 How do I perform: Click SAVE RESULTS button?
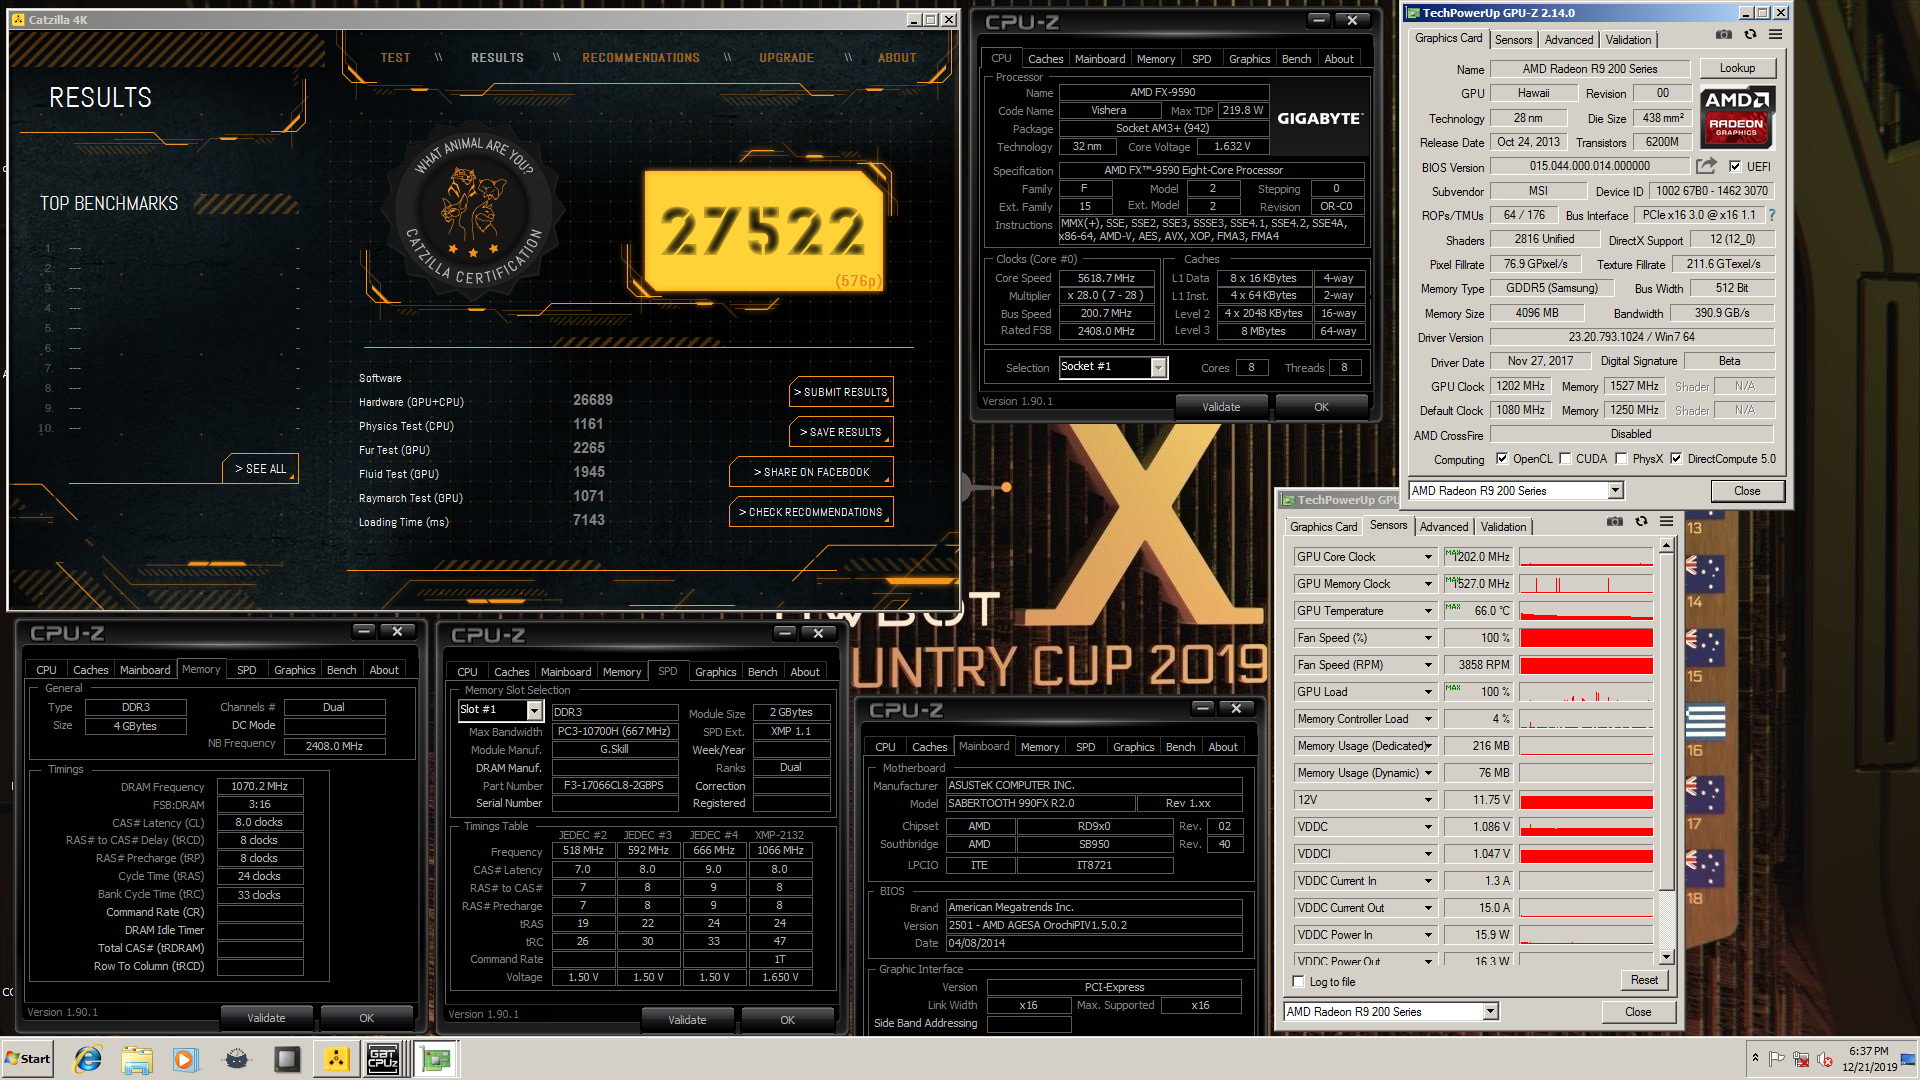(841, 432)
